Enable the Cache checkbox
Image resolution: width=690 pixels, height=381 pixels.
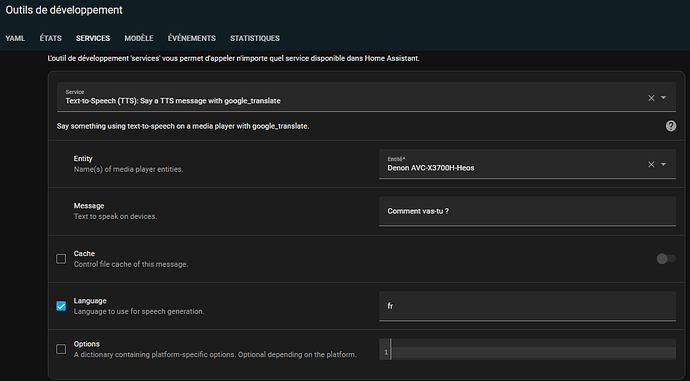(x=61, y=259)
